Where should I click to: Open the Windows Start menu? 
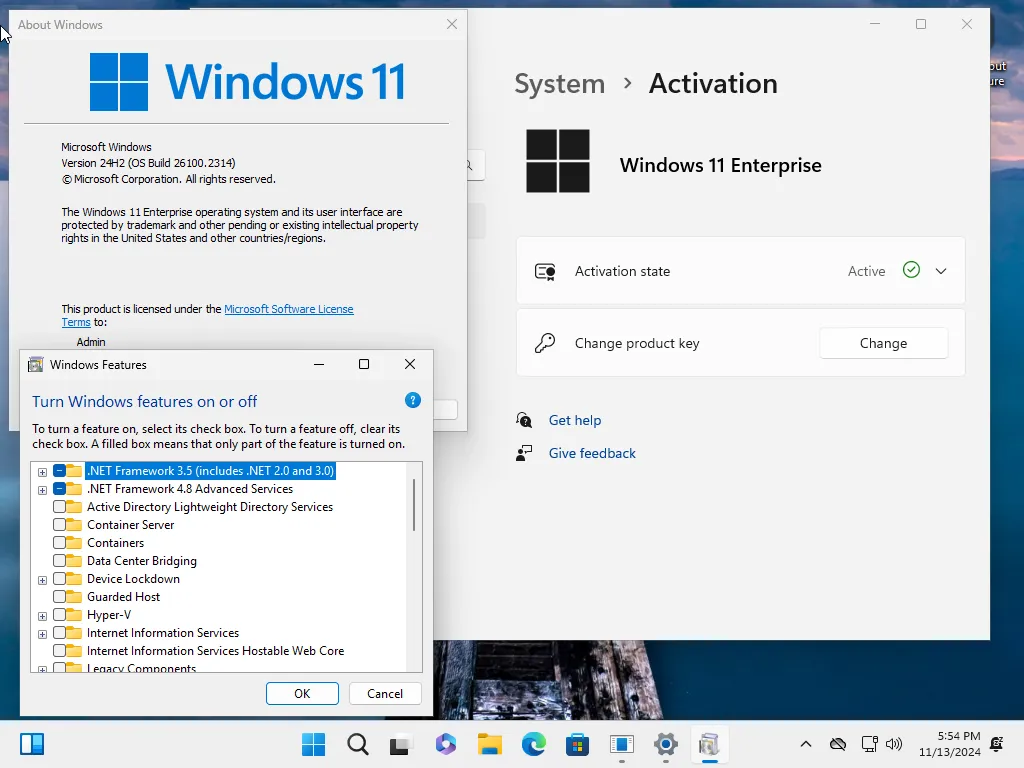click(313, 744)
